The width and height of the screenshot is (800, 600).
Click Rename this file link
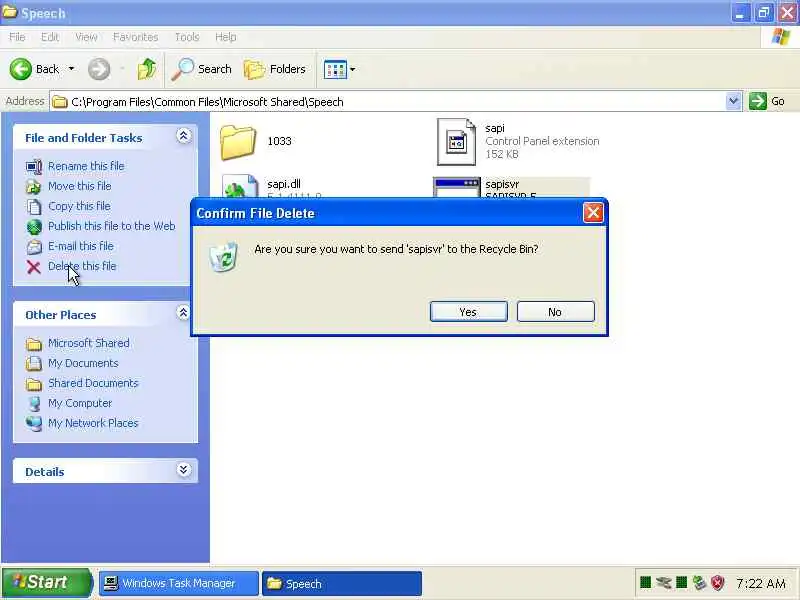[x=86, y=166]
